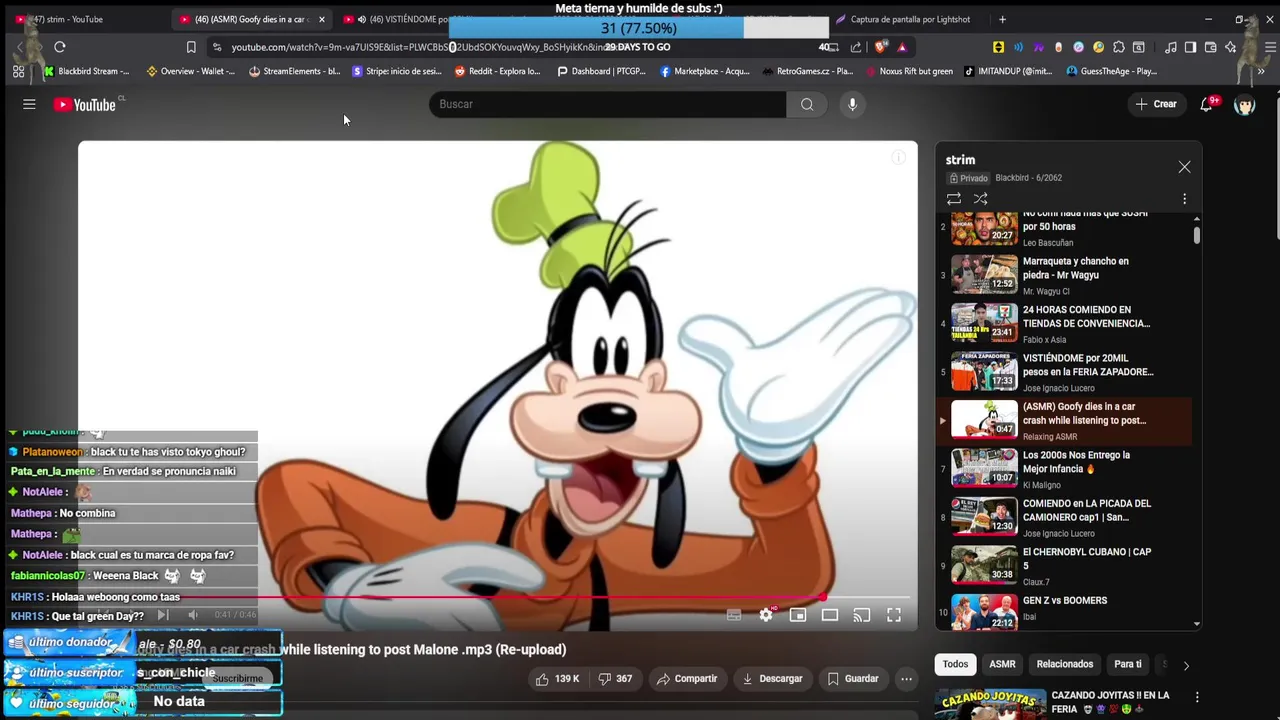Image resolution: width=1280 pixels, height=720 pixels.
Task: Open a new browser tab
Action: (1002, 19)
